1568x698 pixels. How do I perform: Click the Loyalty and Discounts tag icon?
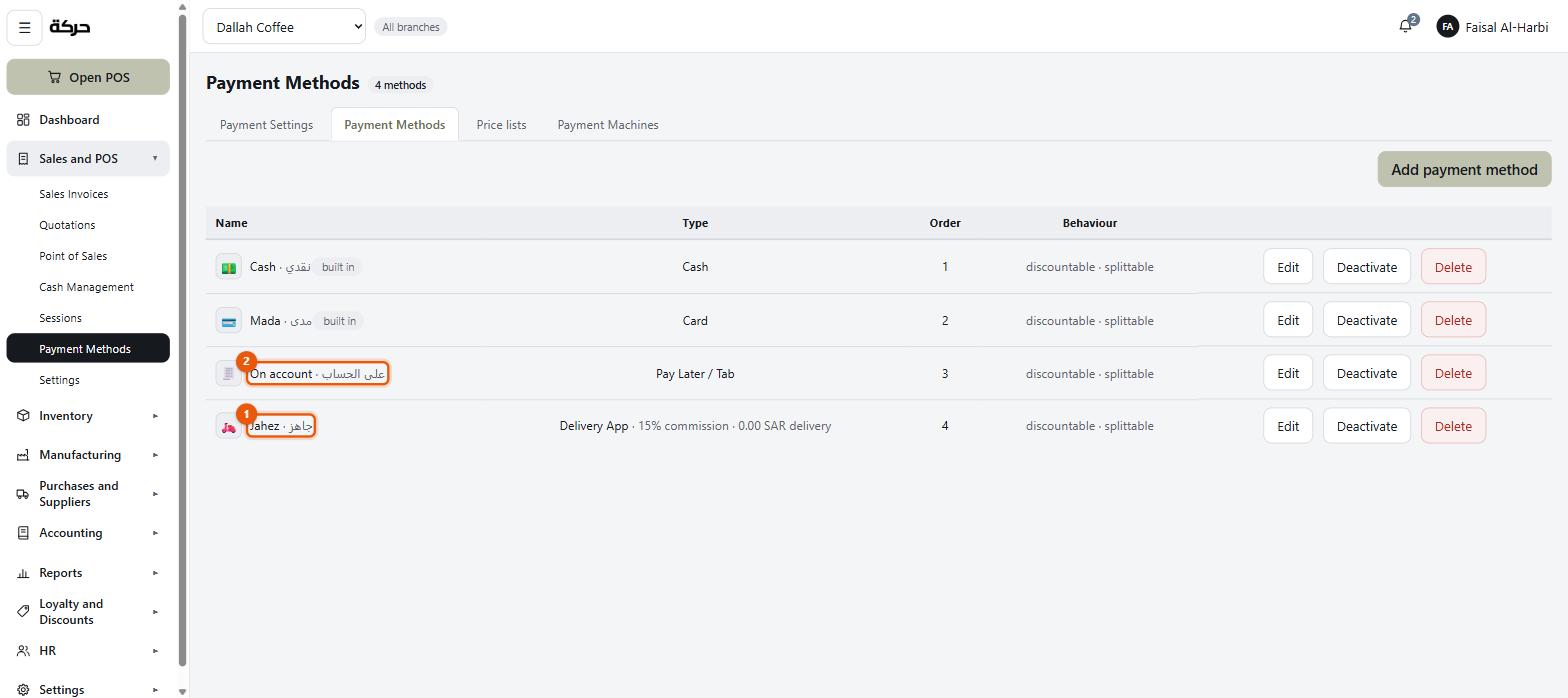tap(23, 612)
